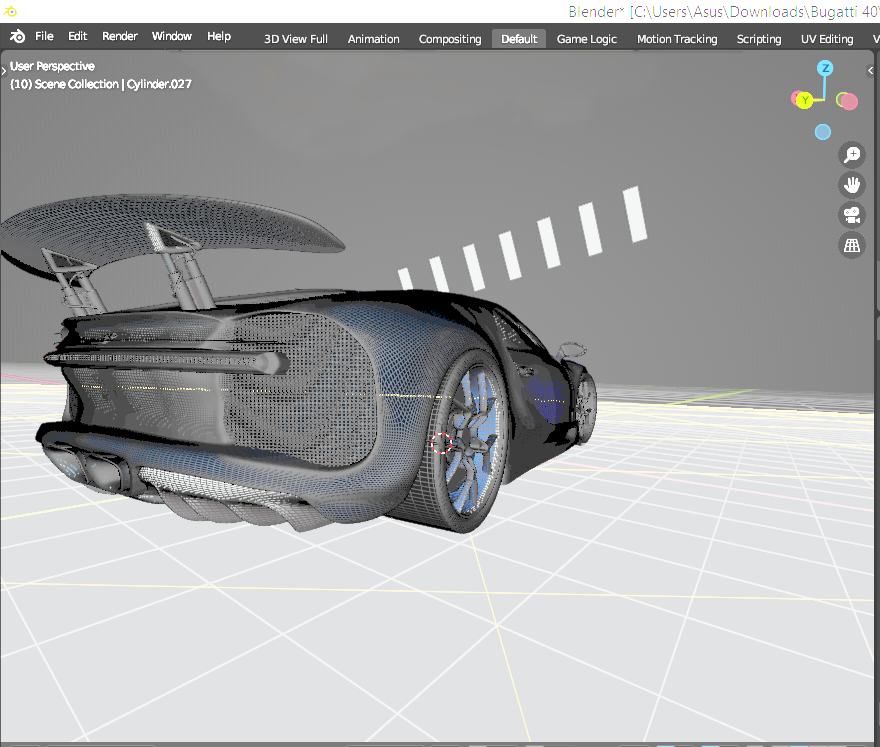This screenshot has height=747, width=880.
Task: Switch to the Scripting workspace tab
Action: pyautogui.click(x=759, y=39)
